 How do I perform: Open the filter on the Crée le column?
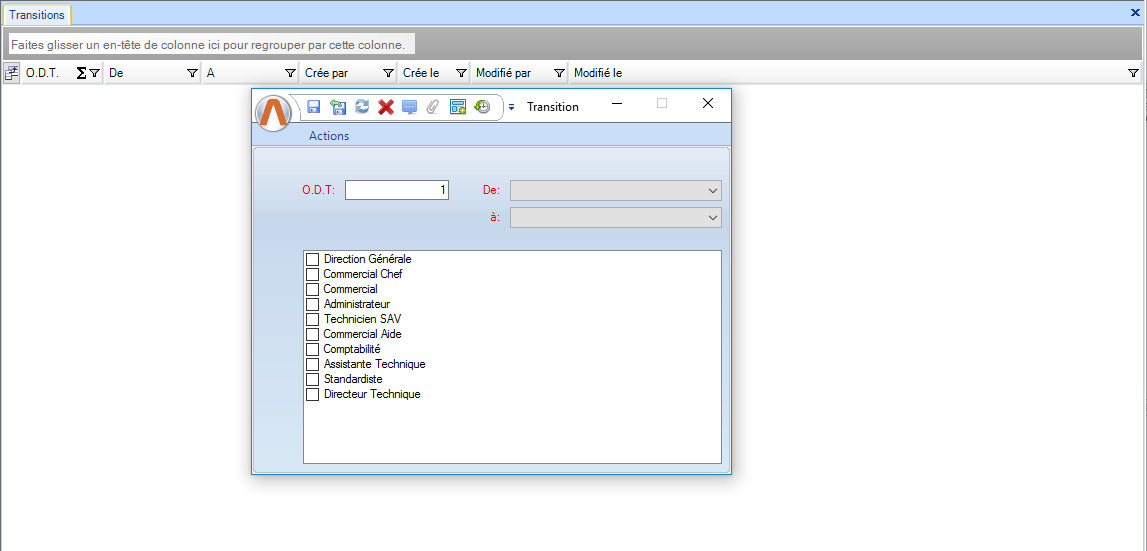461,73
